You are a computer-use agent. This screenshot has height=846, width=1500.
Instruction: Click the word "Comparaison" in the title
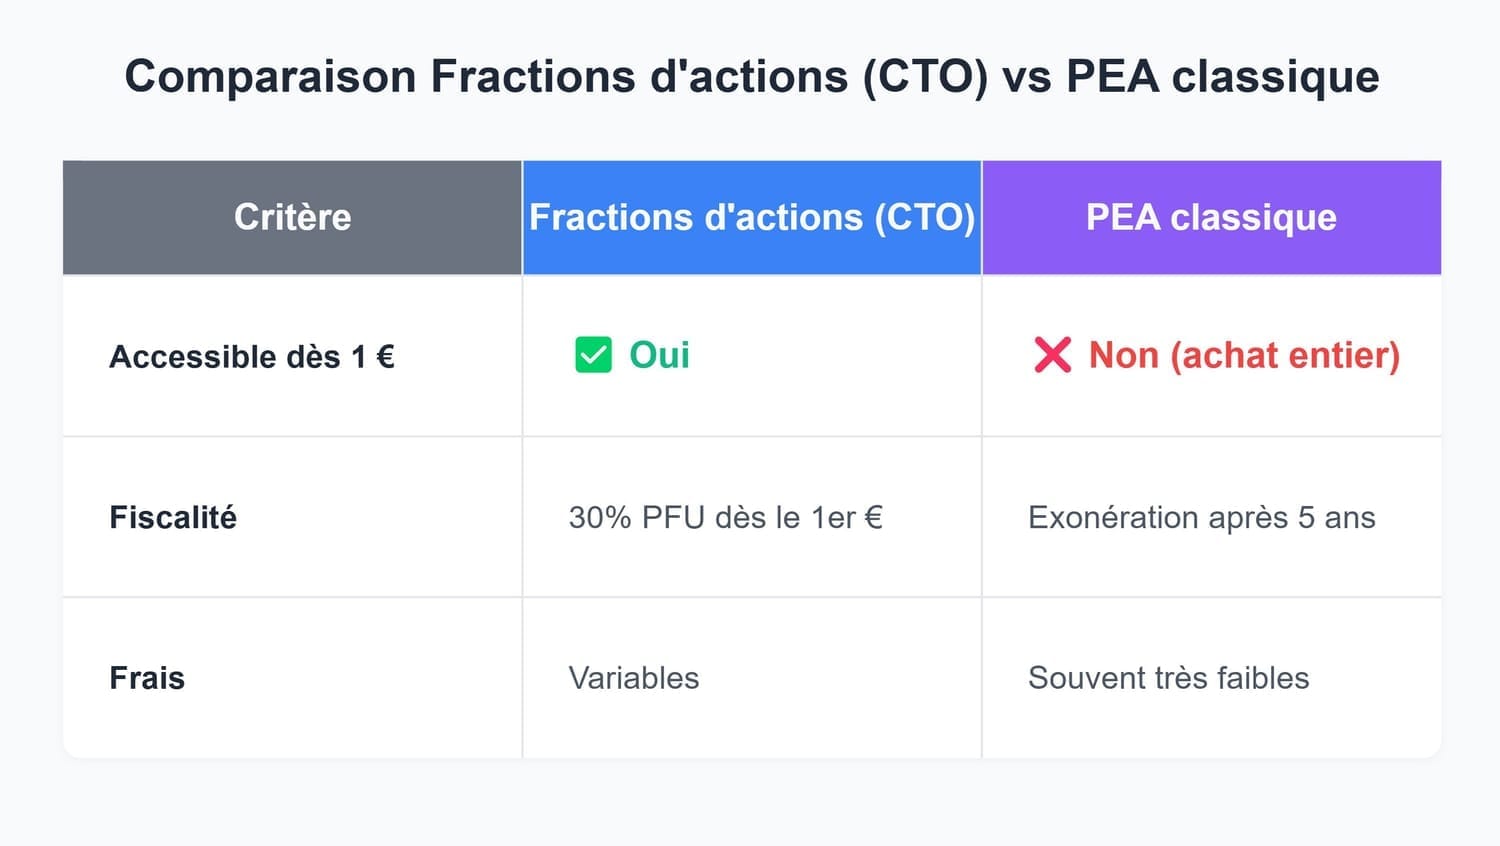click(x=270, y=77)
